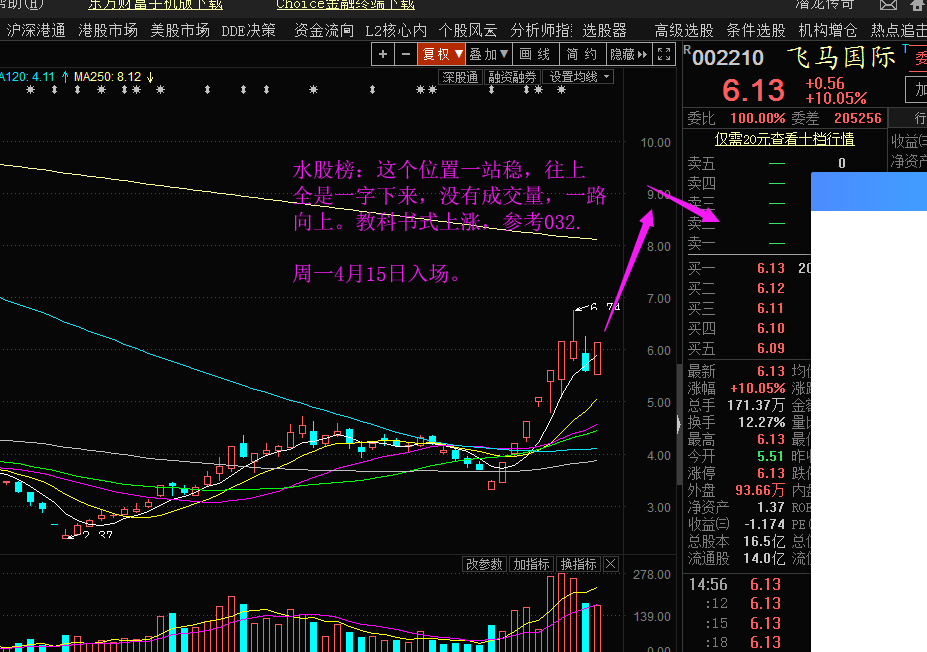This screenshot has width=927, height=652.
Task: Open the 个股风云 menu
Action: 468,31
